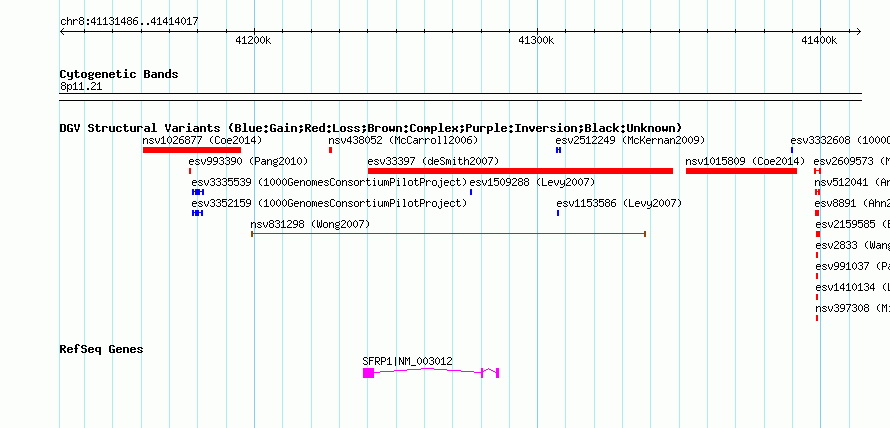This screenshot has height=428, width=890.
Task: Click the blue gain marks under esv3352159
Action: (198, 213)
